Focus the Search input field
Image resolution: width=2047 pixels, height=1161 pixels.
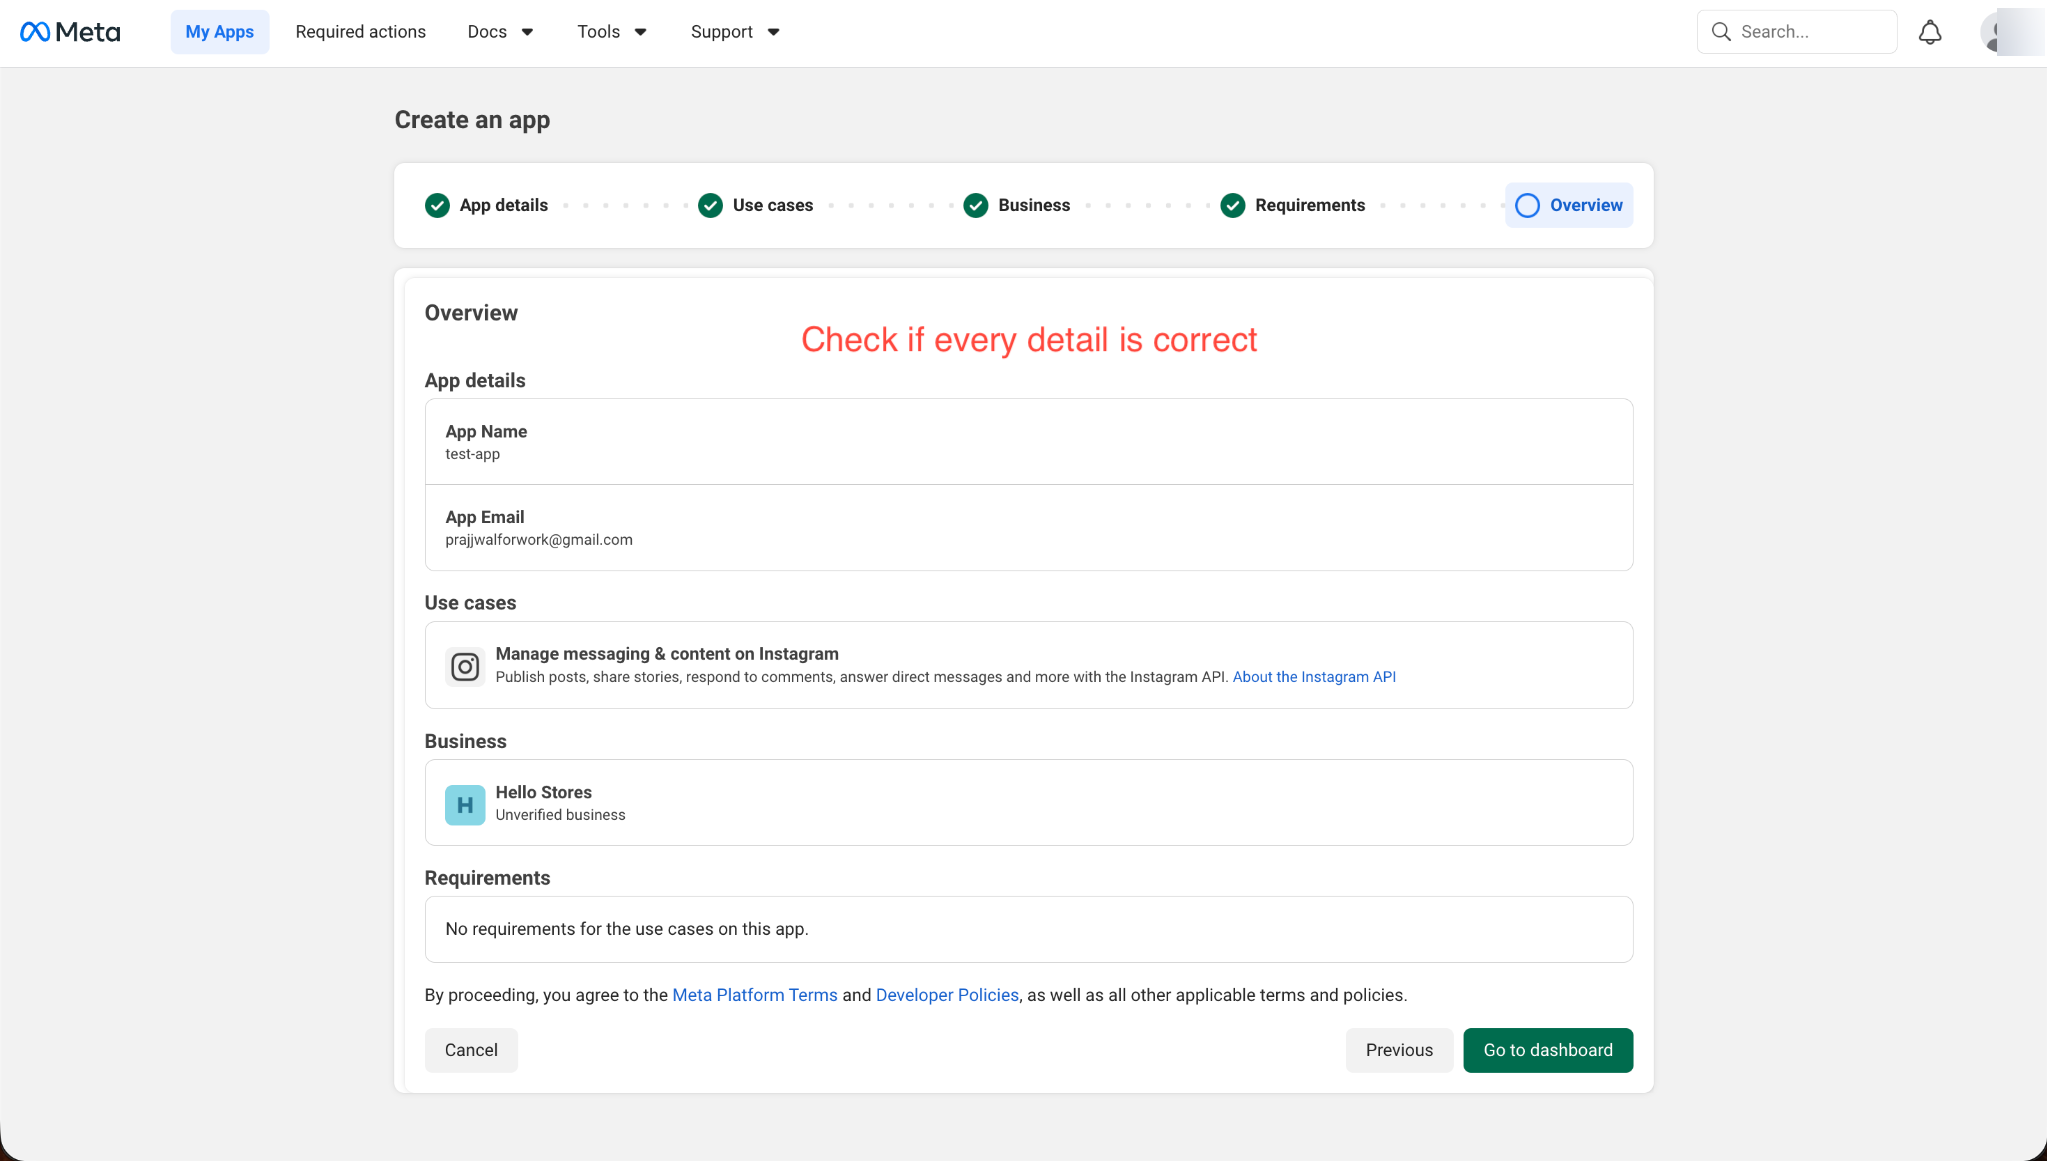click(x=1797, y=32)
